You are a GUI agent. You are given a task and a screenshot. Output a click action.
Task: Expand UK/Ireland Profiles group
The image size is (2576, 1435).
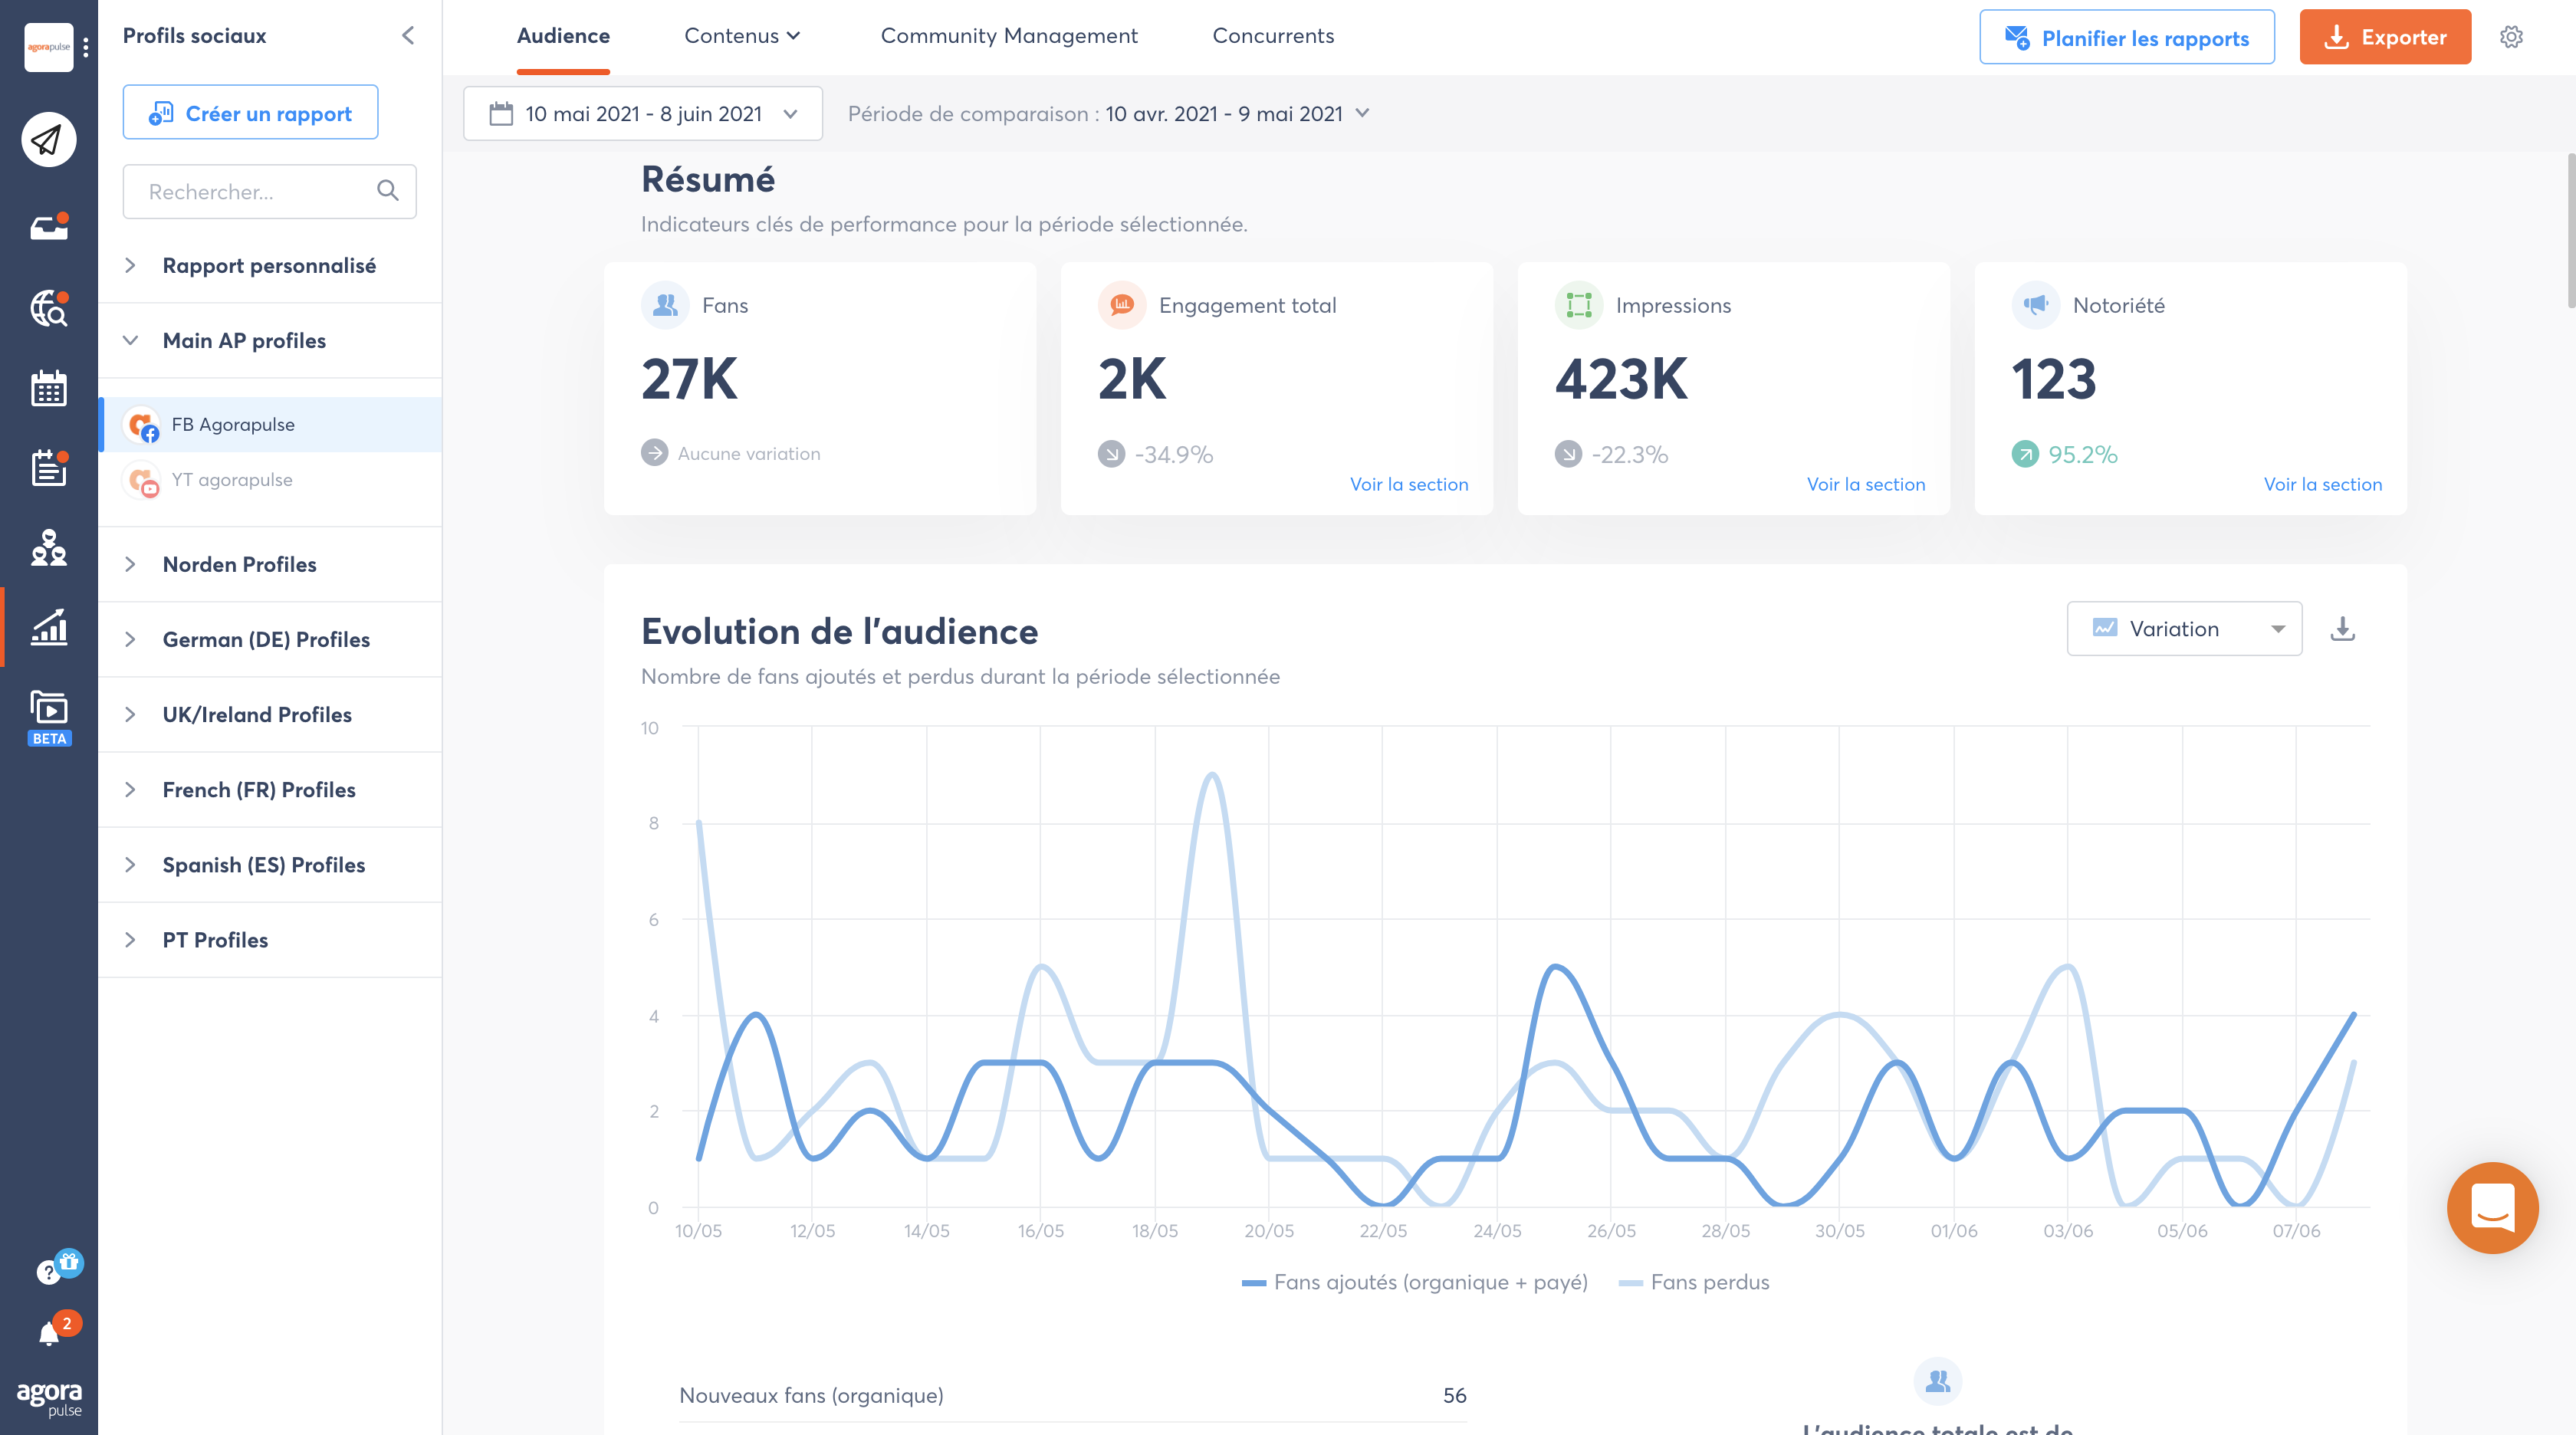point(270,714)
